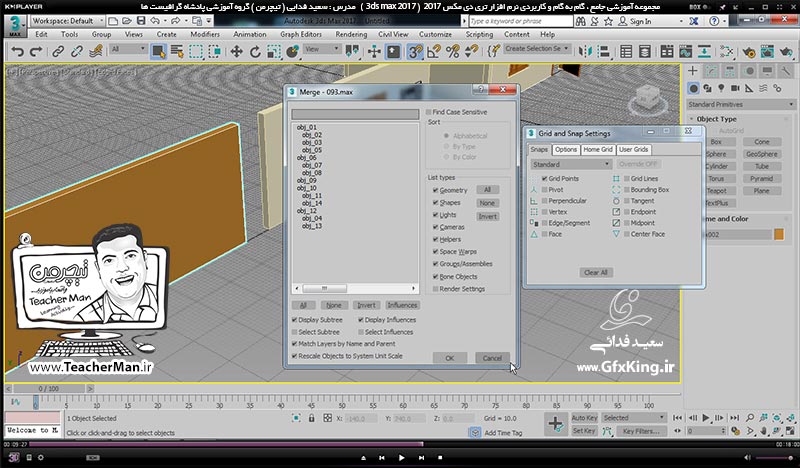Open Selected key filter dropdown
This screenshot has width=800, height=468.
tap(634, 418)
